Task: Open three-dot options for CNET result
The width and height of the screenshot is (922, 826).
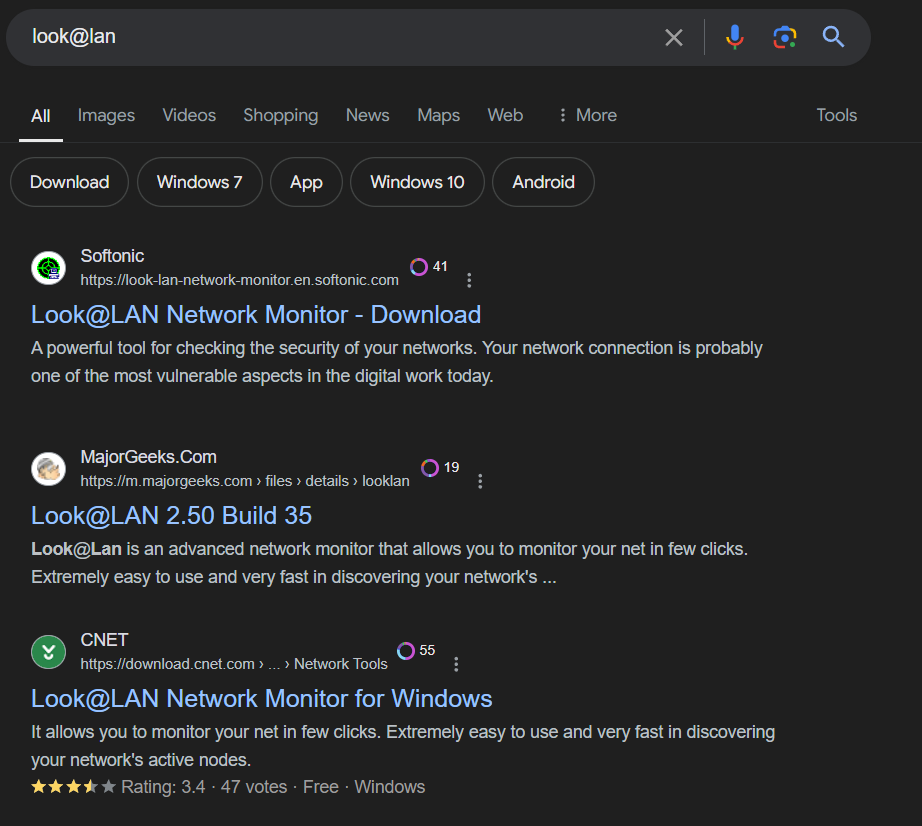Action: [457, 664]
